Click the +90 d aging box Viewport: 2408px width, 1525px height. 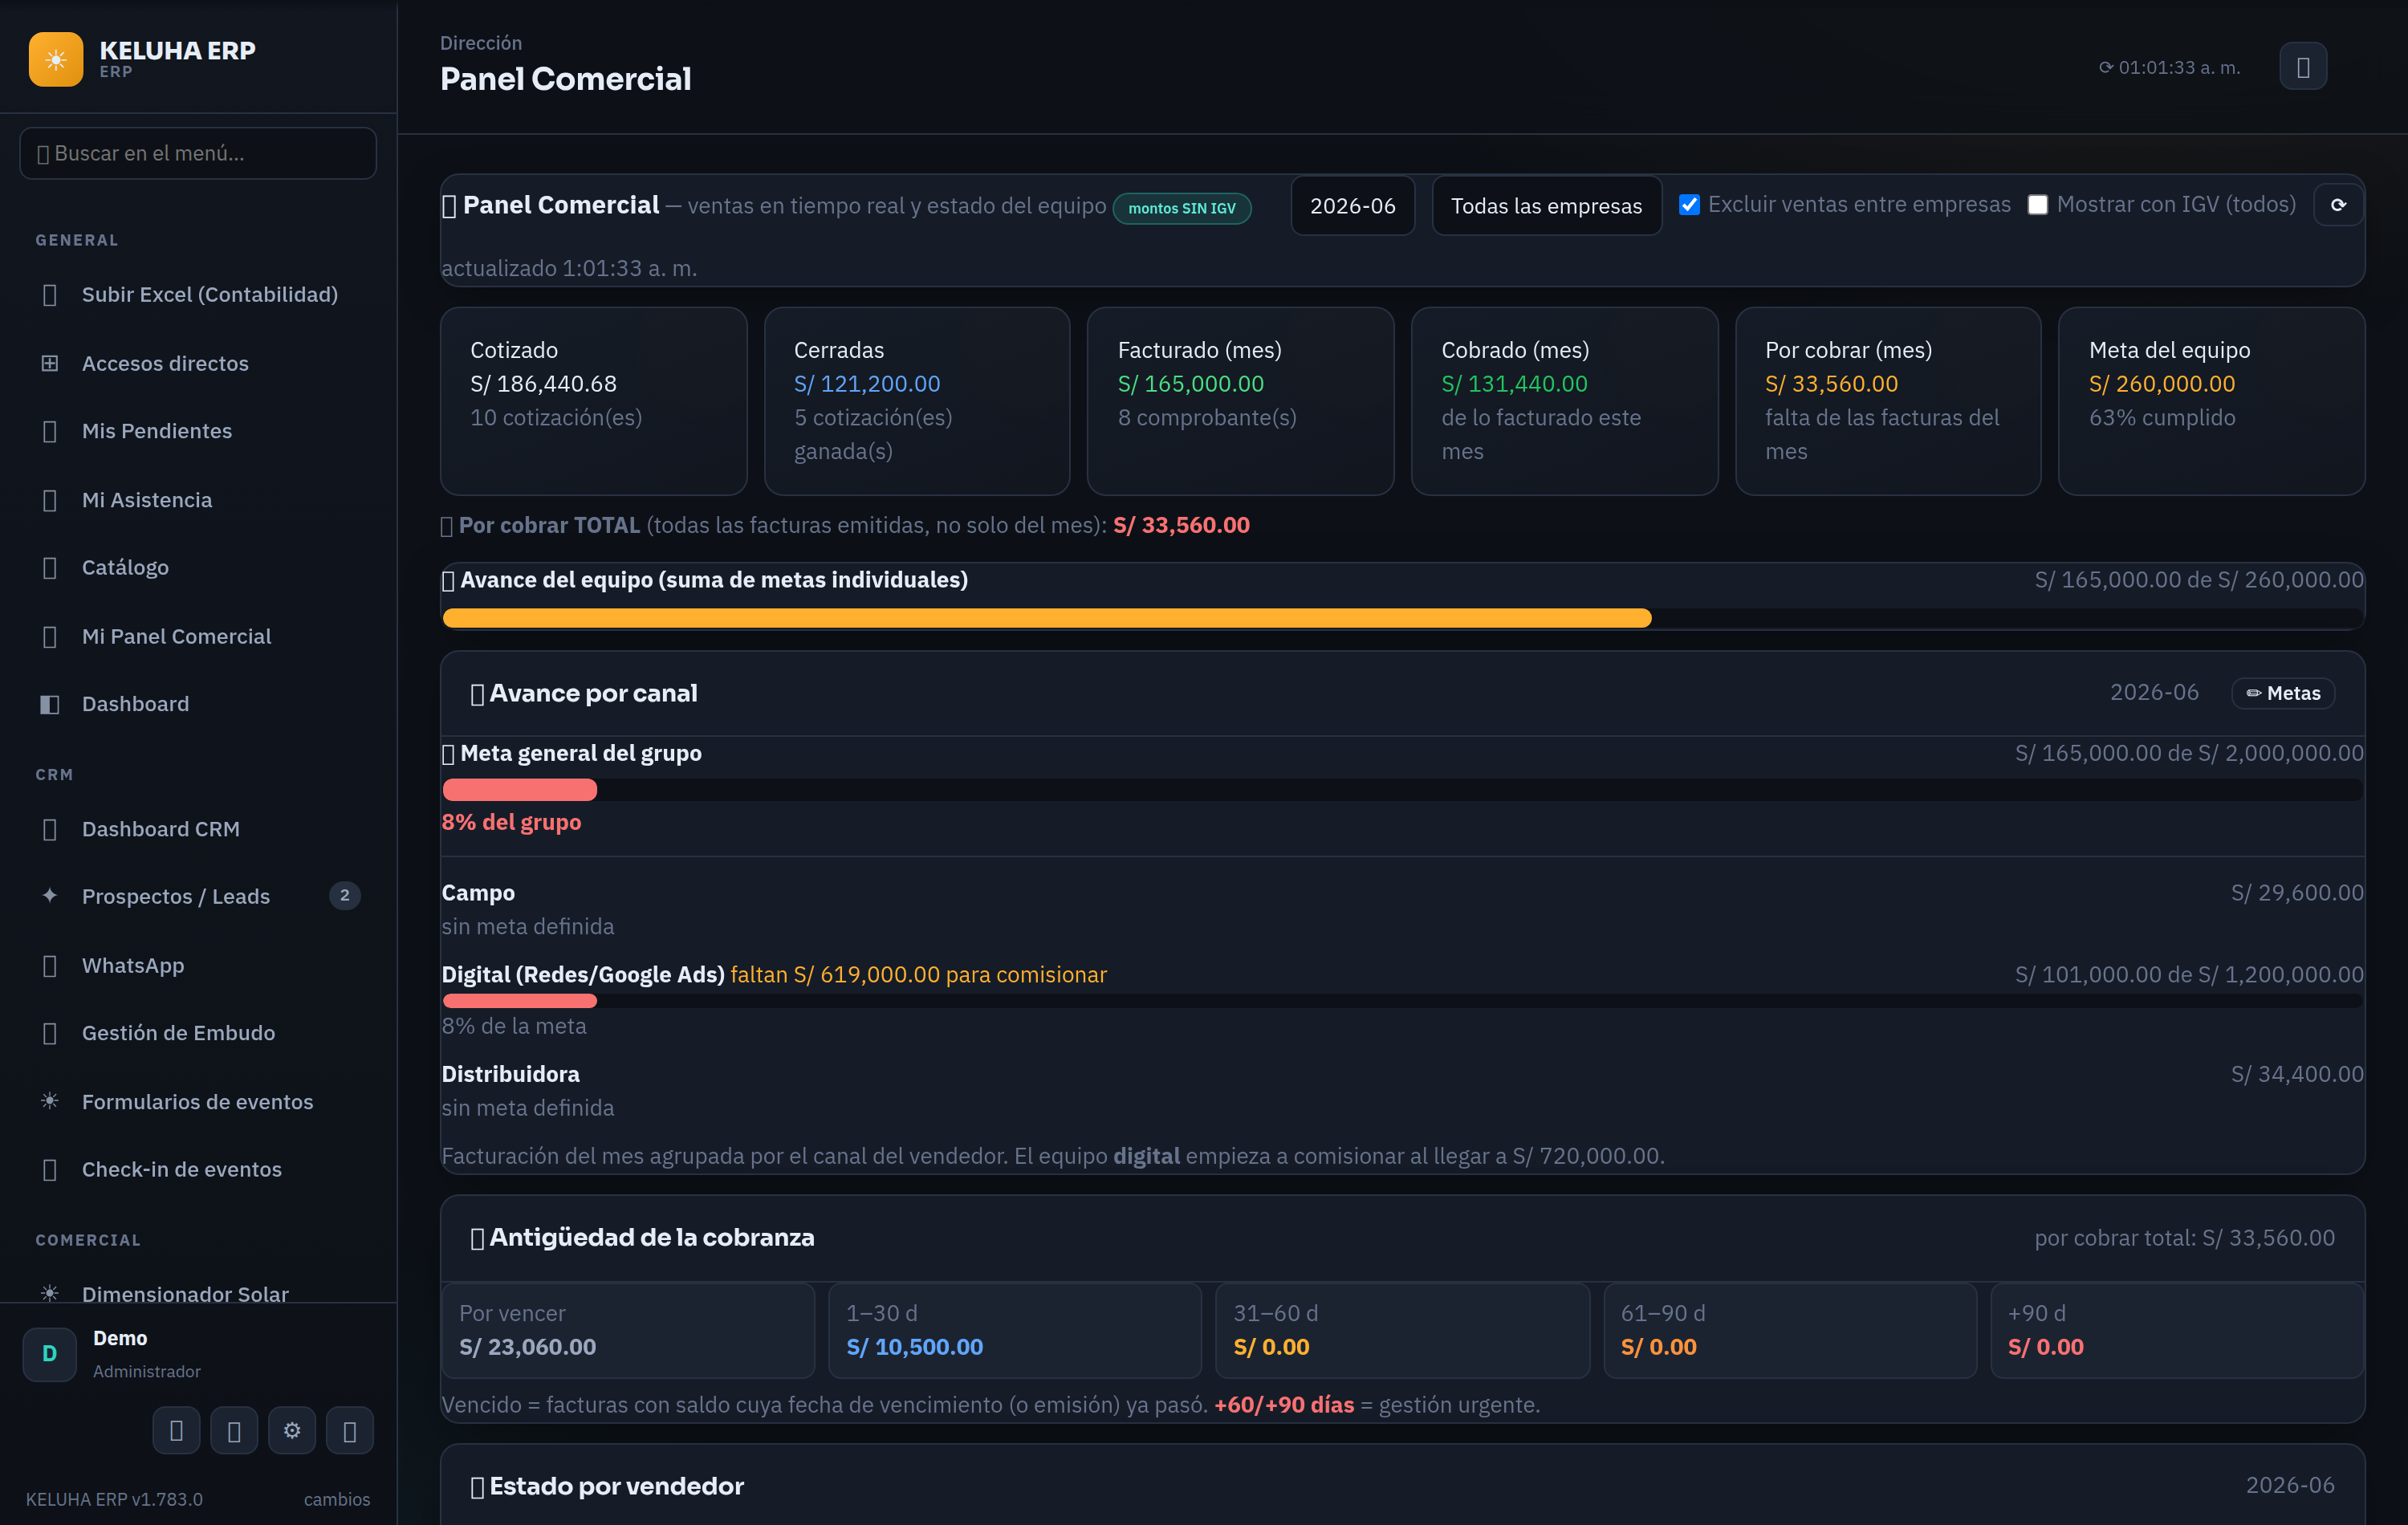2177,1331
